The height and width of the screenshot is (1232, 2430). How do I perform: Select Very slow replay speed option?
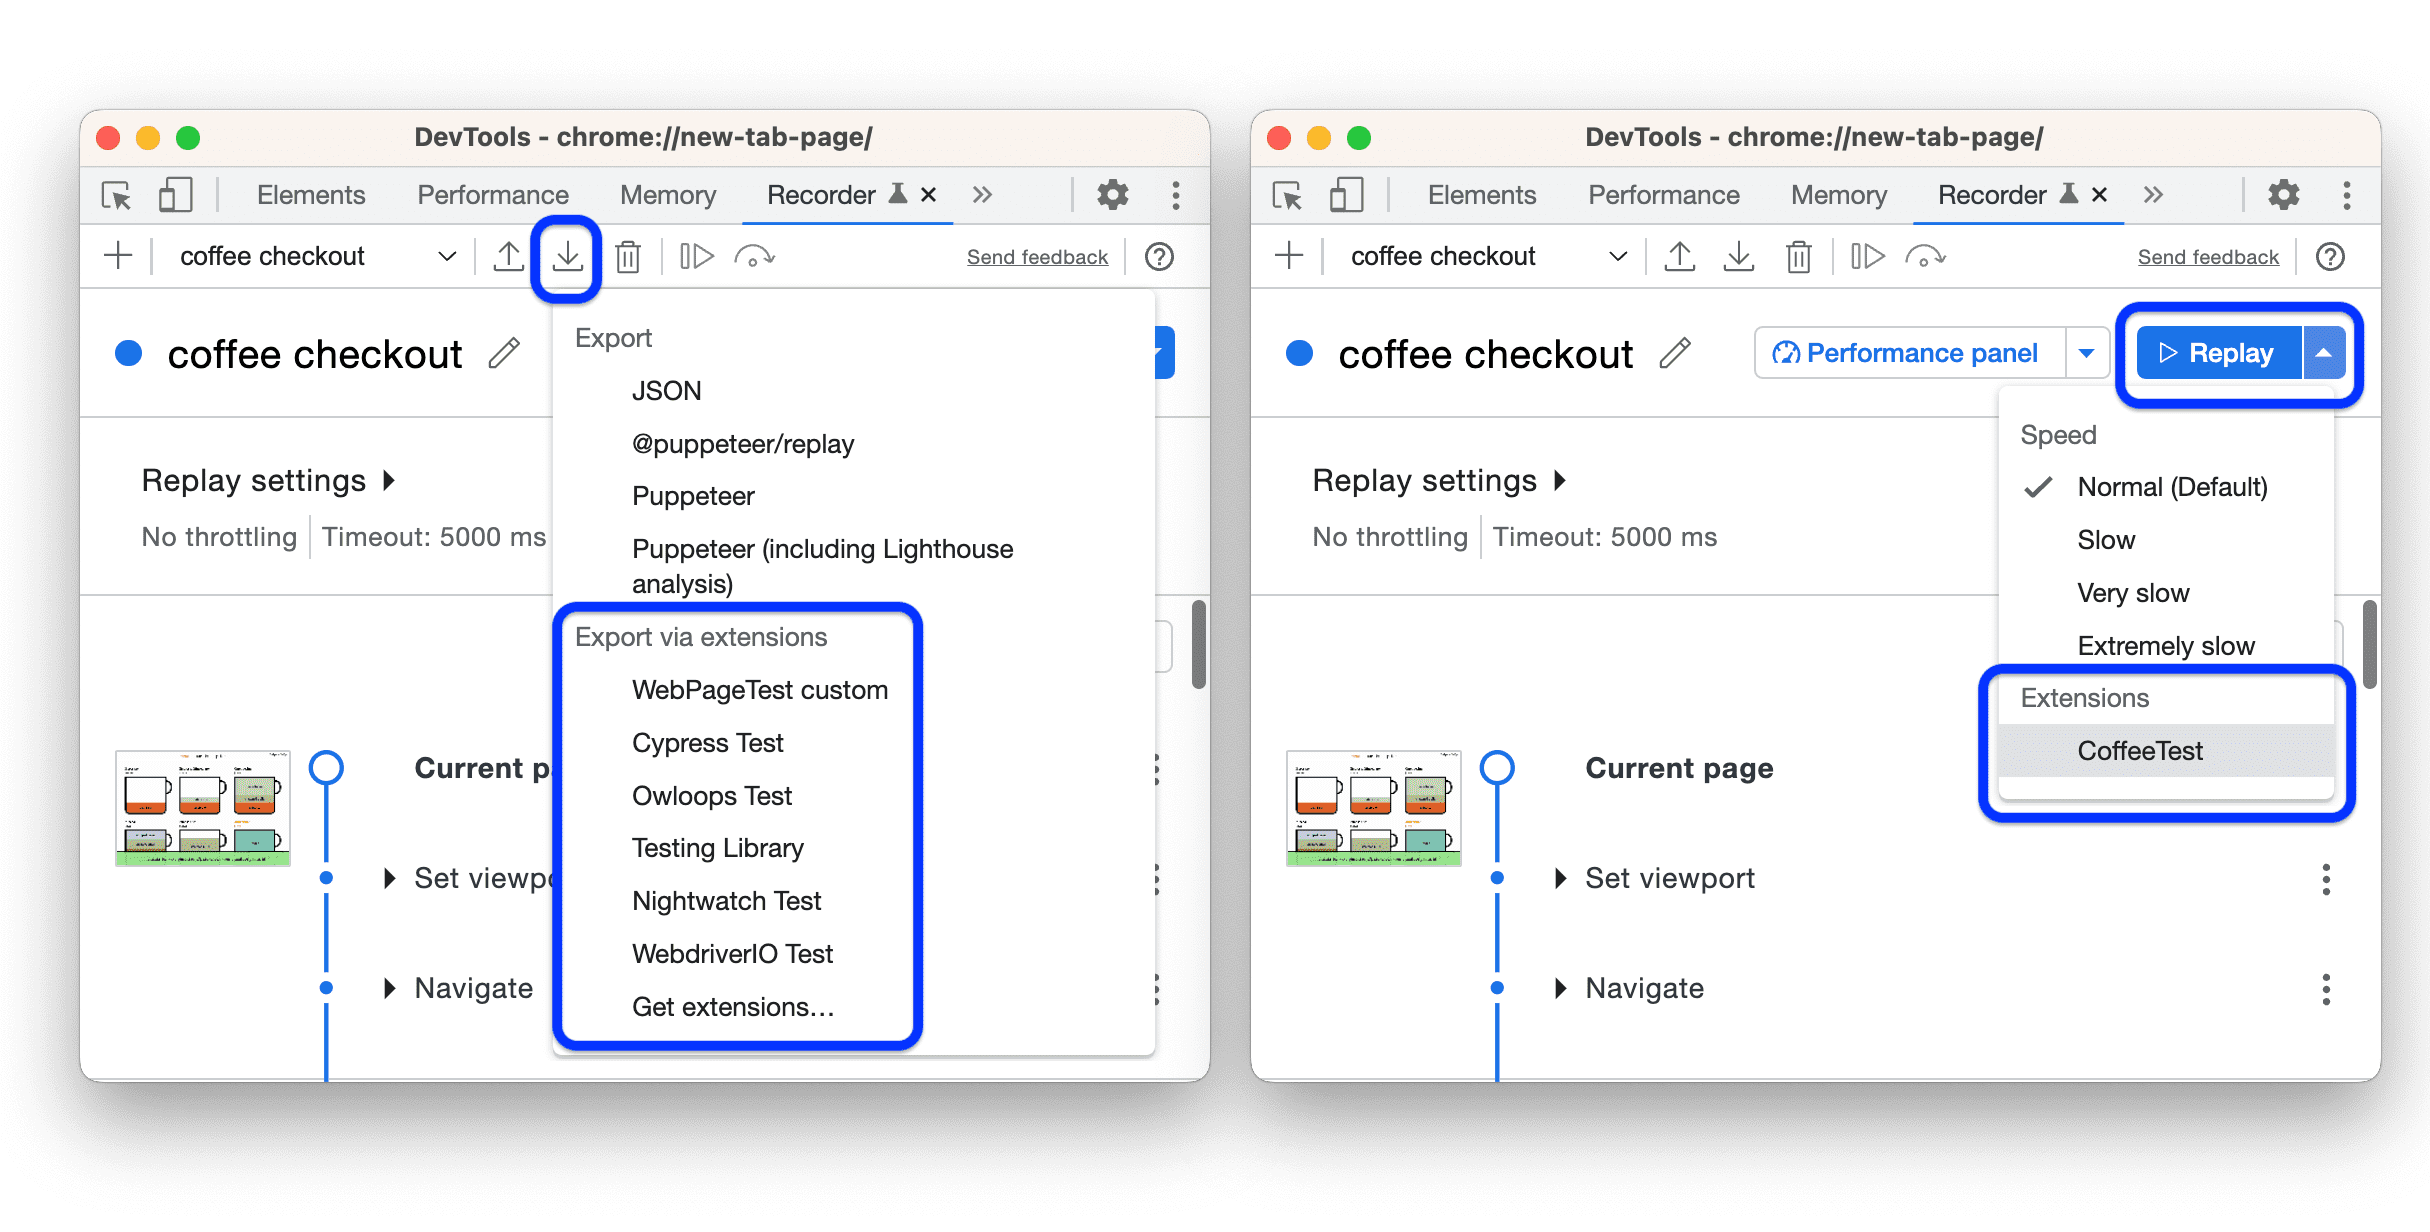[2130, 592]
